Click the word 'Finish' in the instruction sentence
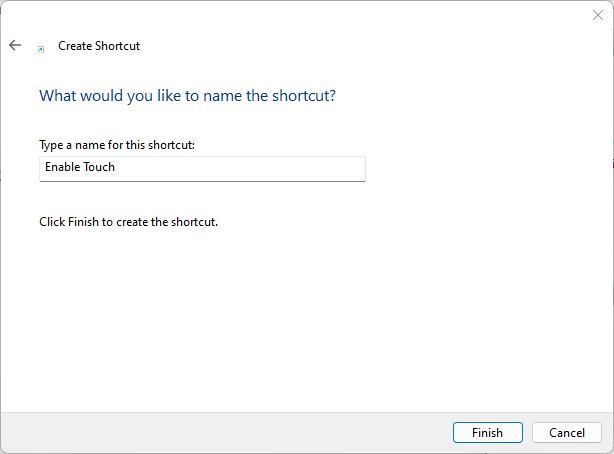This screenshot has width=614, height=454. [x=83, y=222]
